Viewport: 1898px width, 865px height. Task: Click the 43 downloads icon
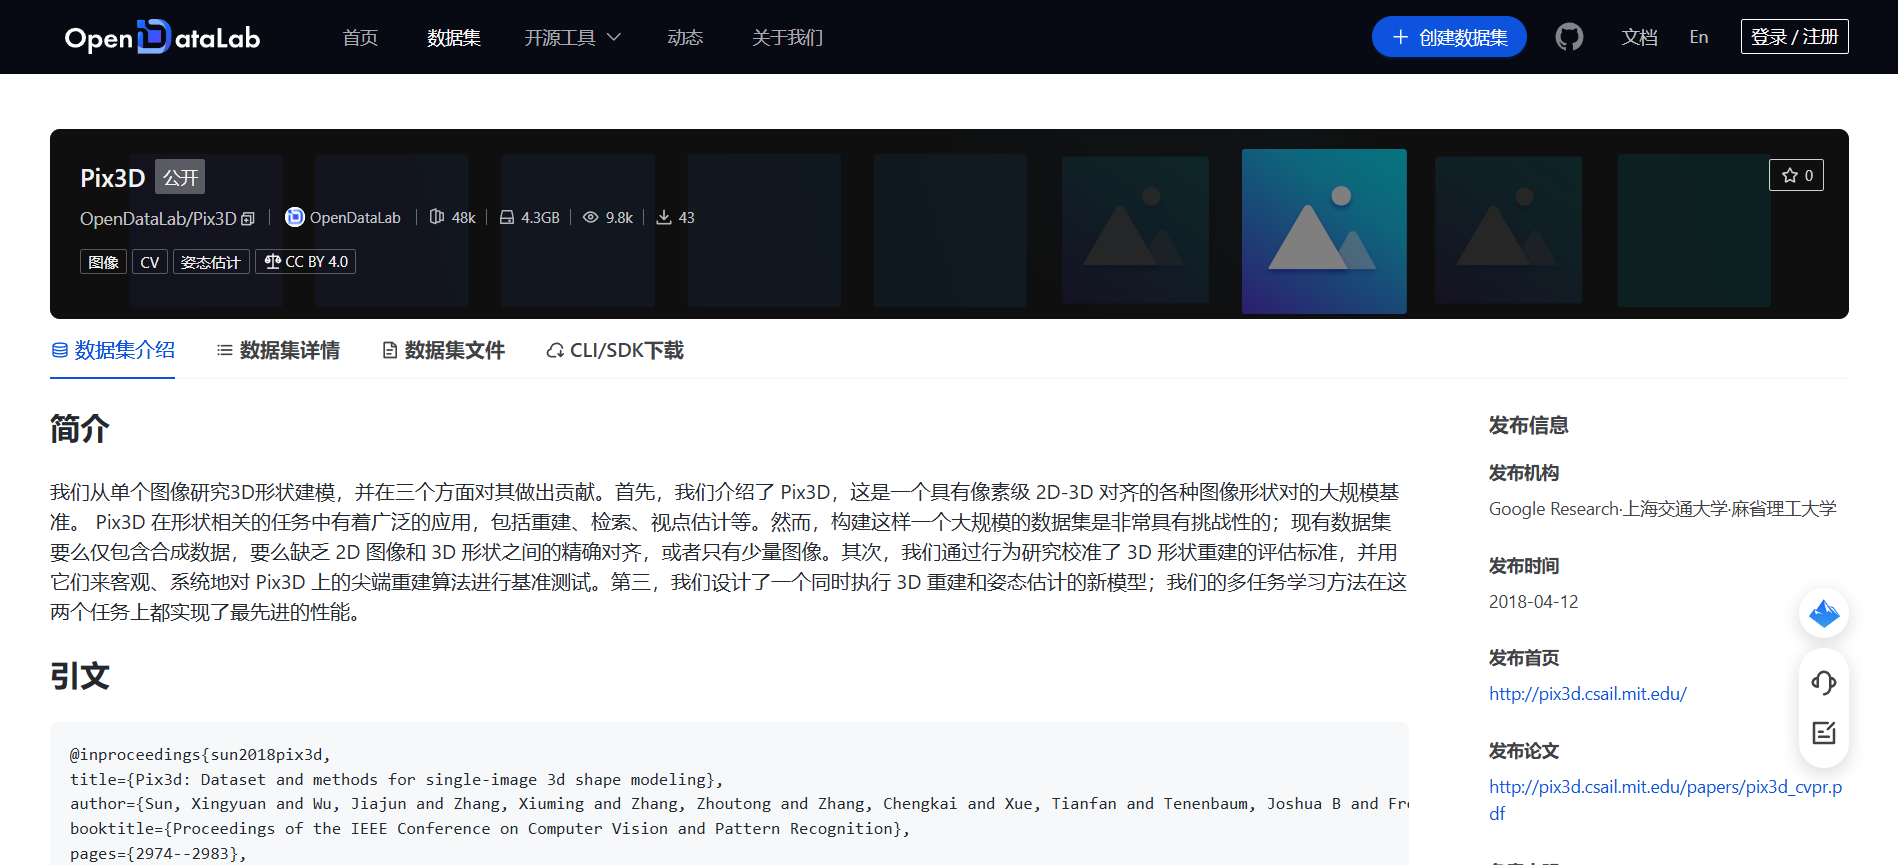click(664, 217)
